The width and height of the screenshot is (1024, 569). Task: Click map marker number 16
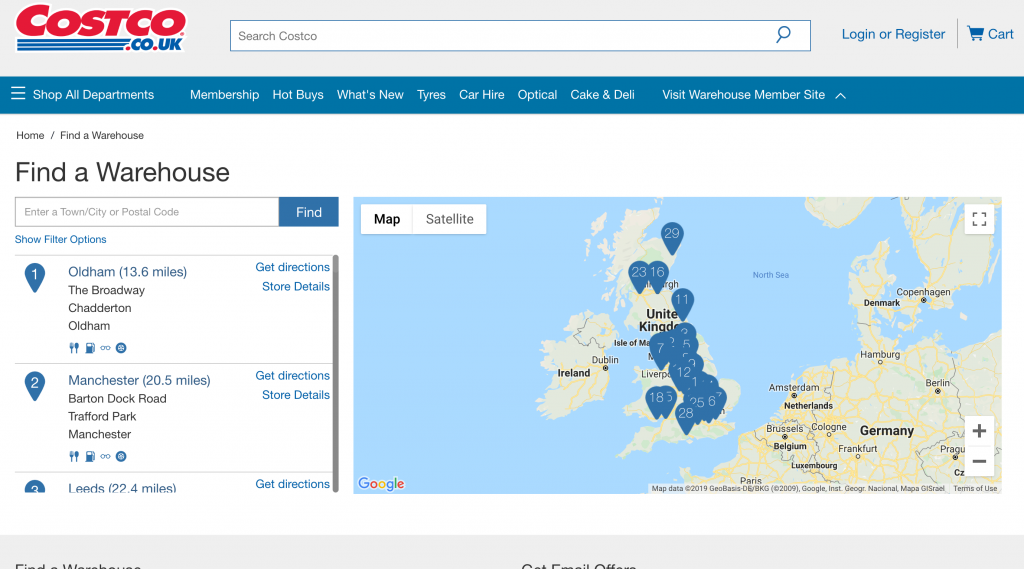coord(658,276)
